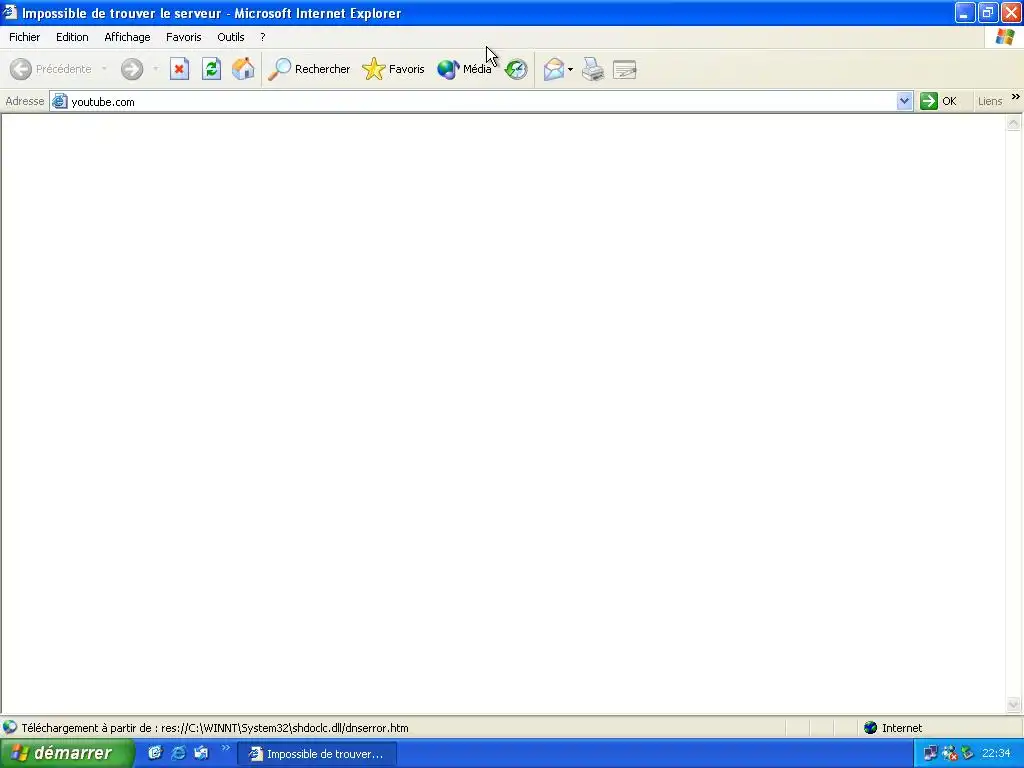Refresh the page with the green arrows icon
This screenshot has width=1024, height=768.
point(212,69)
